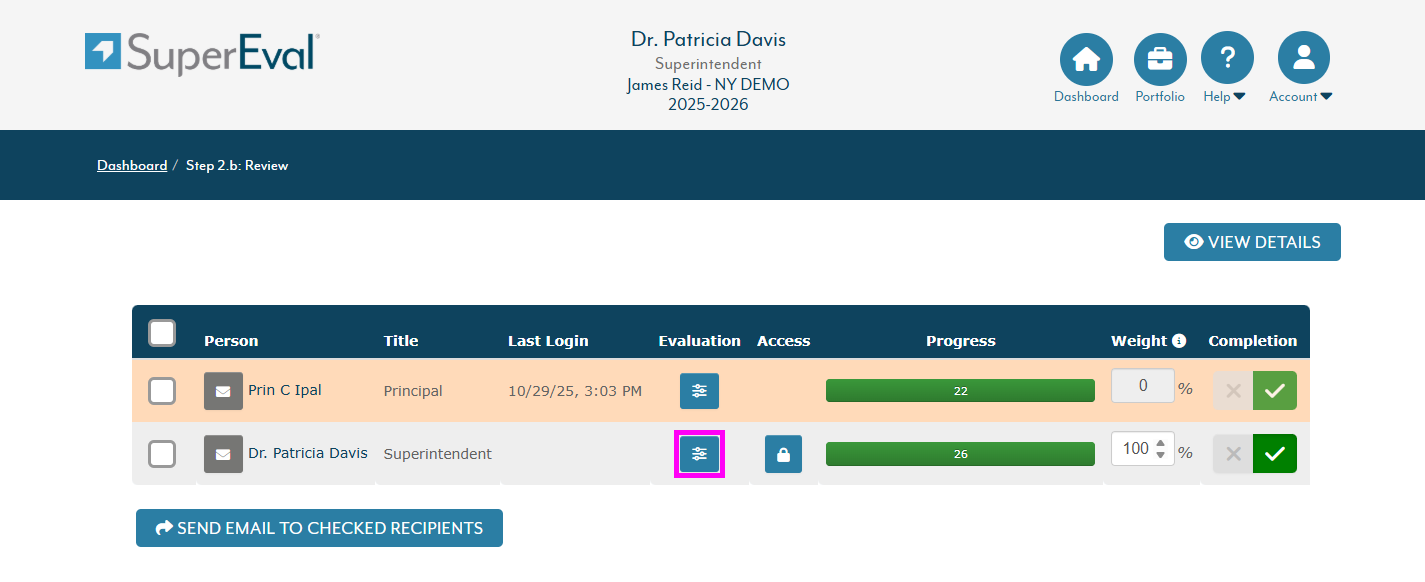Click the email icon beside Dr. Patricia Davis
1425x582 pixels.
223,454
